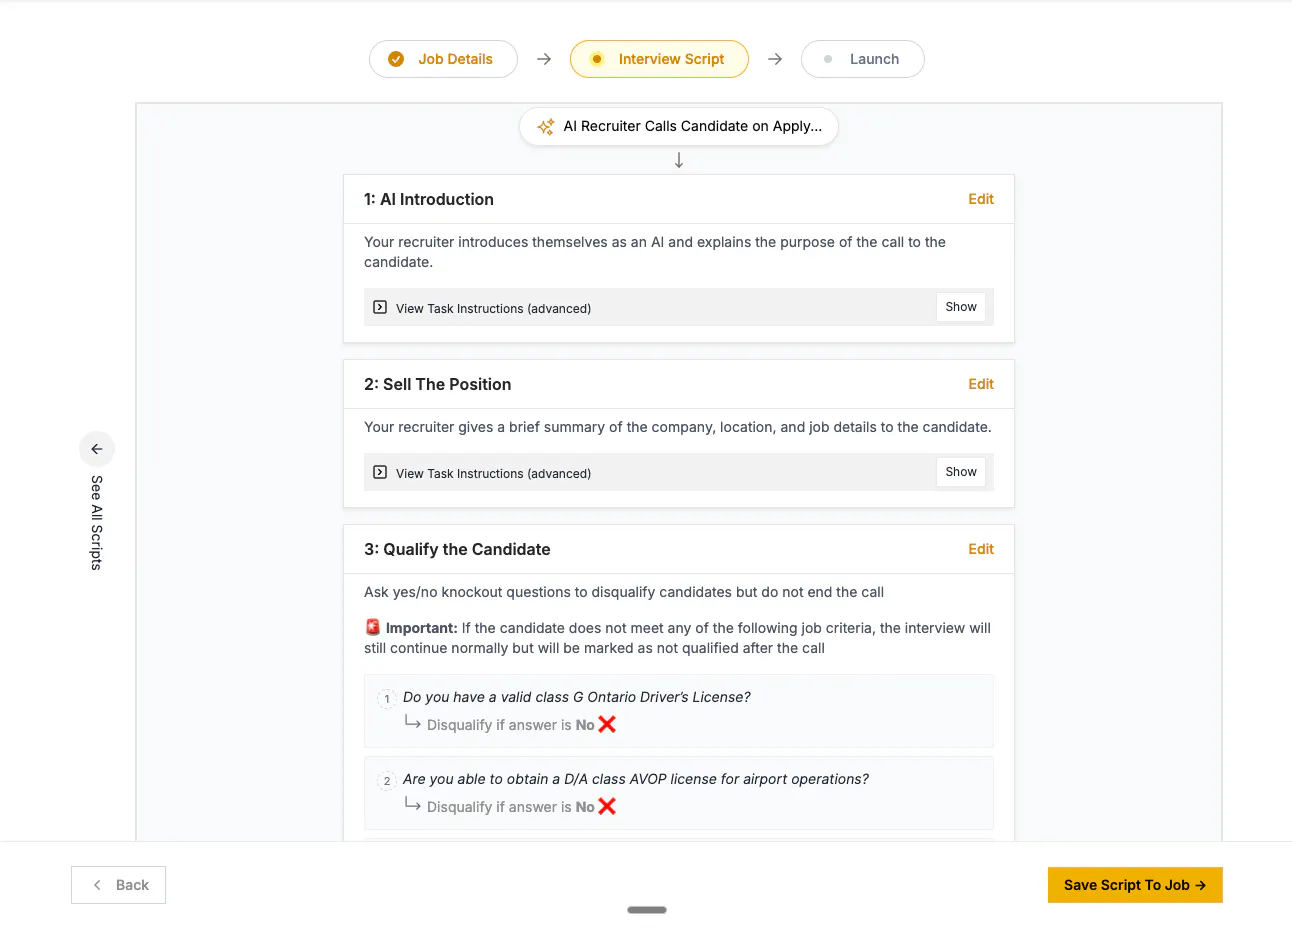Image resolution: width=1292 pixels, height=928 pixels.
Task: Click the sparkle icon in AI Recruiter Calls pill
Action: click(546, 127)
